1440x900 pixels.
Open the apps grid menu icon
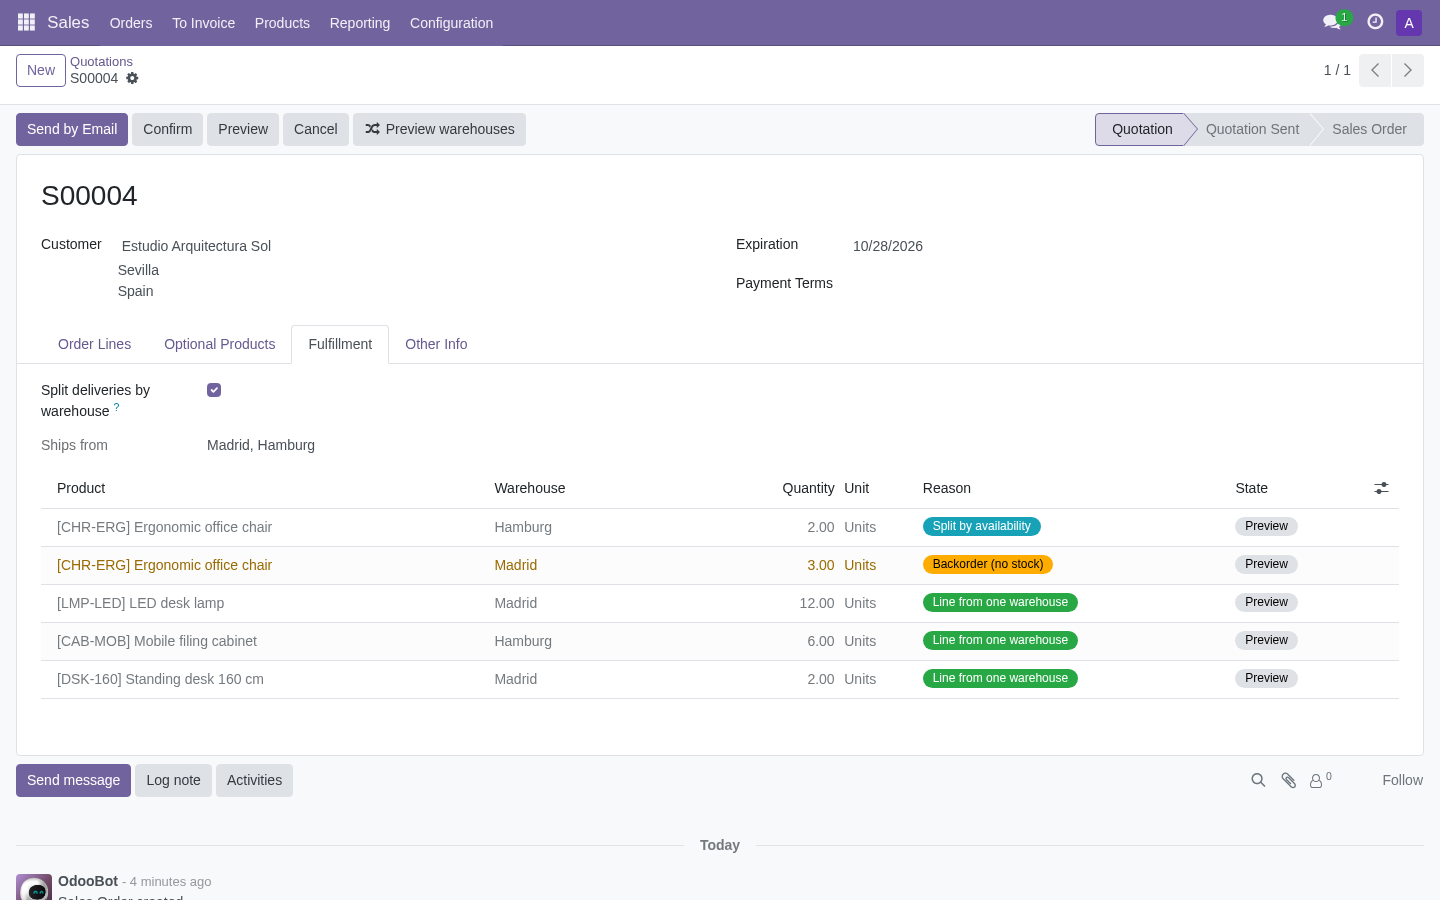[x=26, y=22]
